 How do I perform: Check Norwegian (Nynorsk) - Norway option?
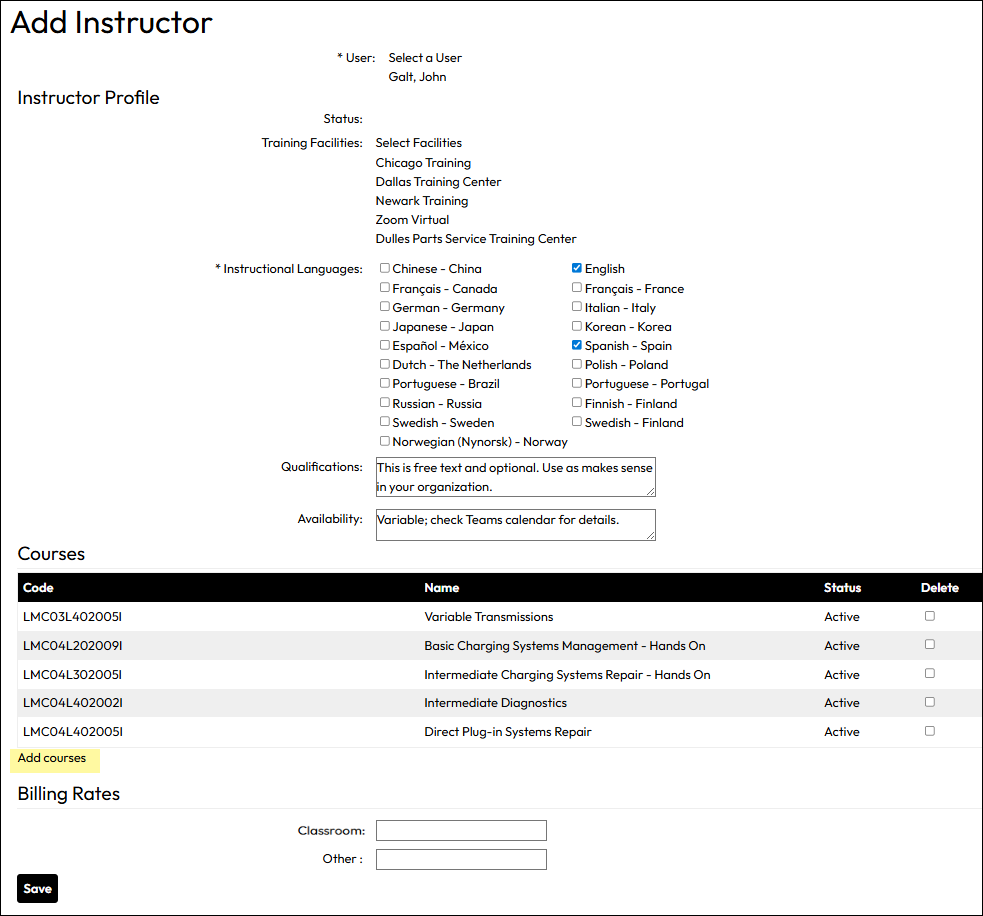point(384,441)
